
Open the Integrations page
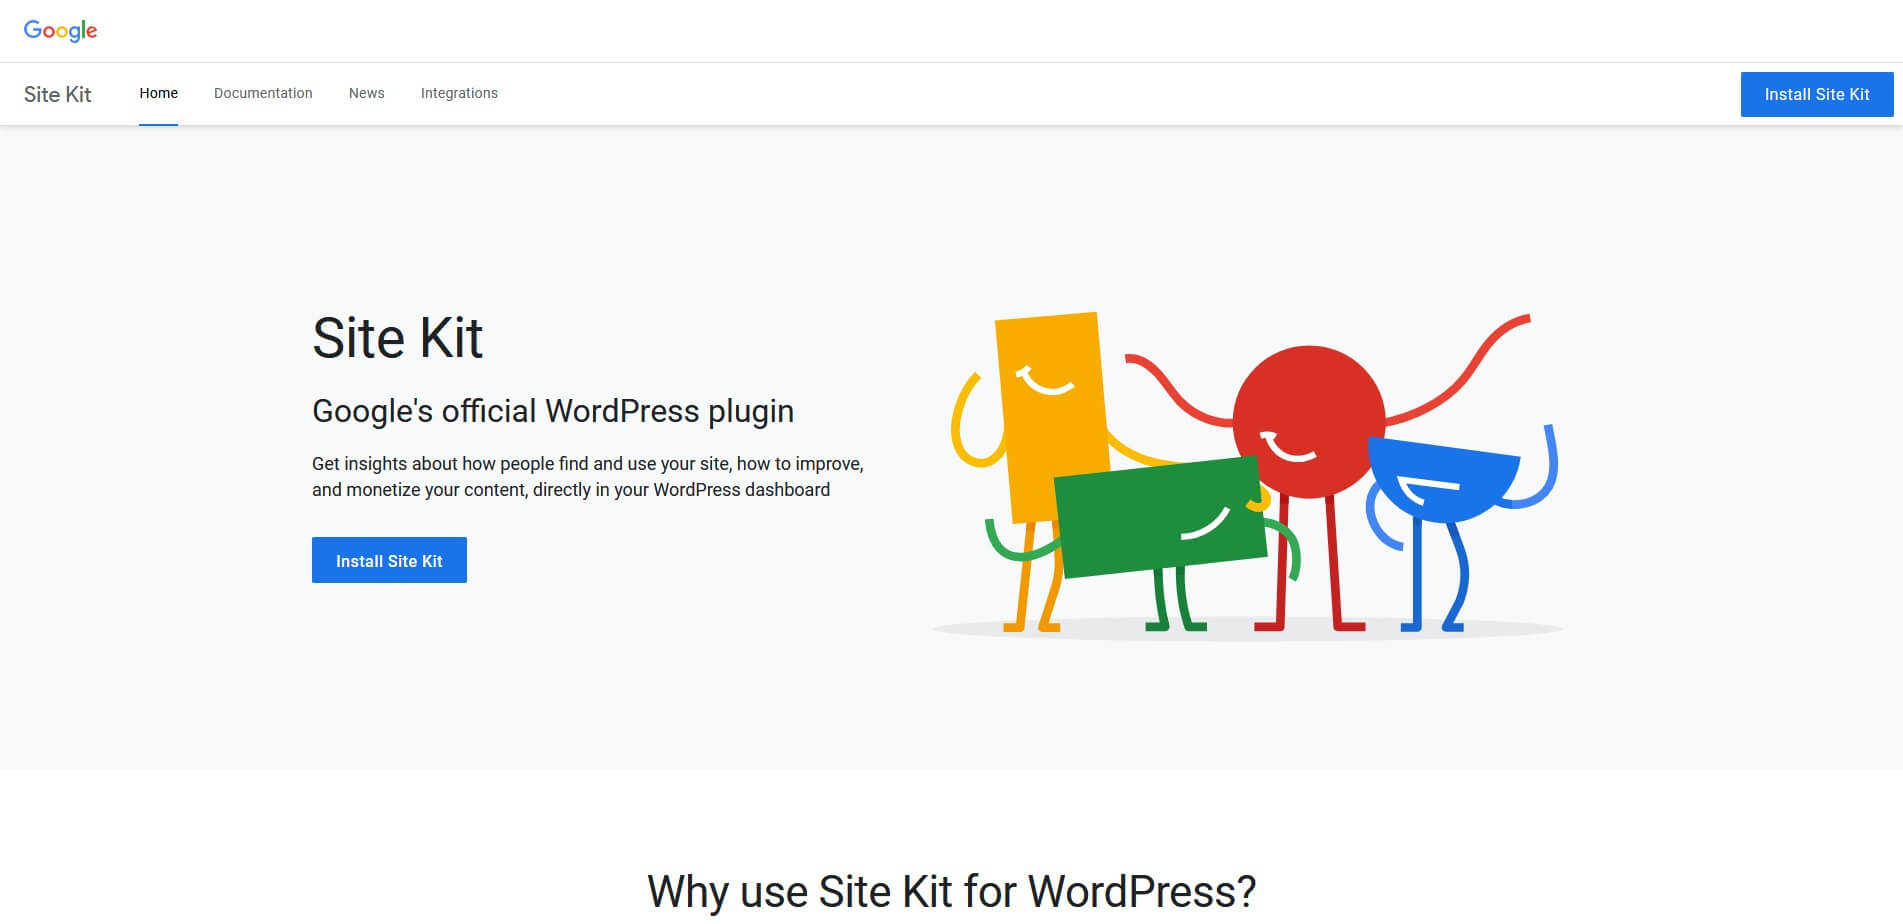pos(459,93)
